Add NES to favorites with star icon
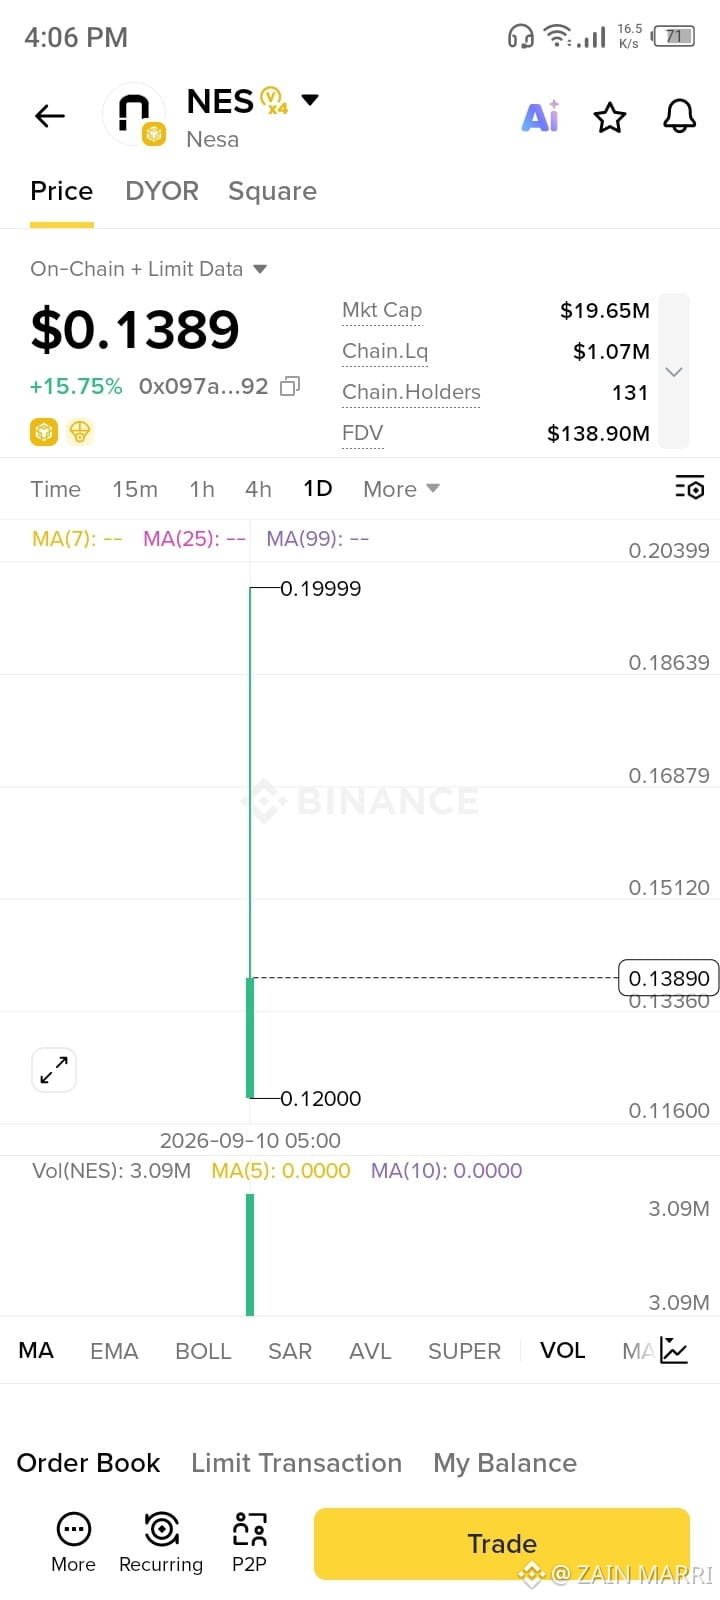 610,117
